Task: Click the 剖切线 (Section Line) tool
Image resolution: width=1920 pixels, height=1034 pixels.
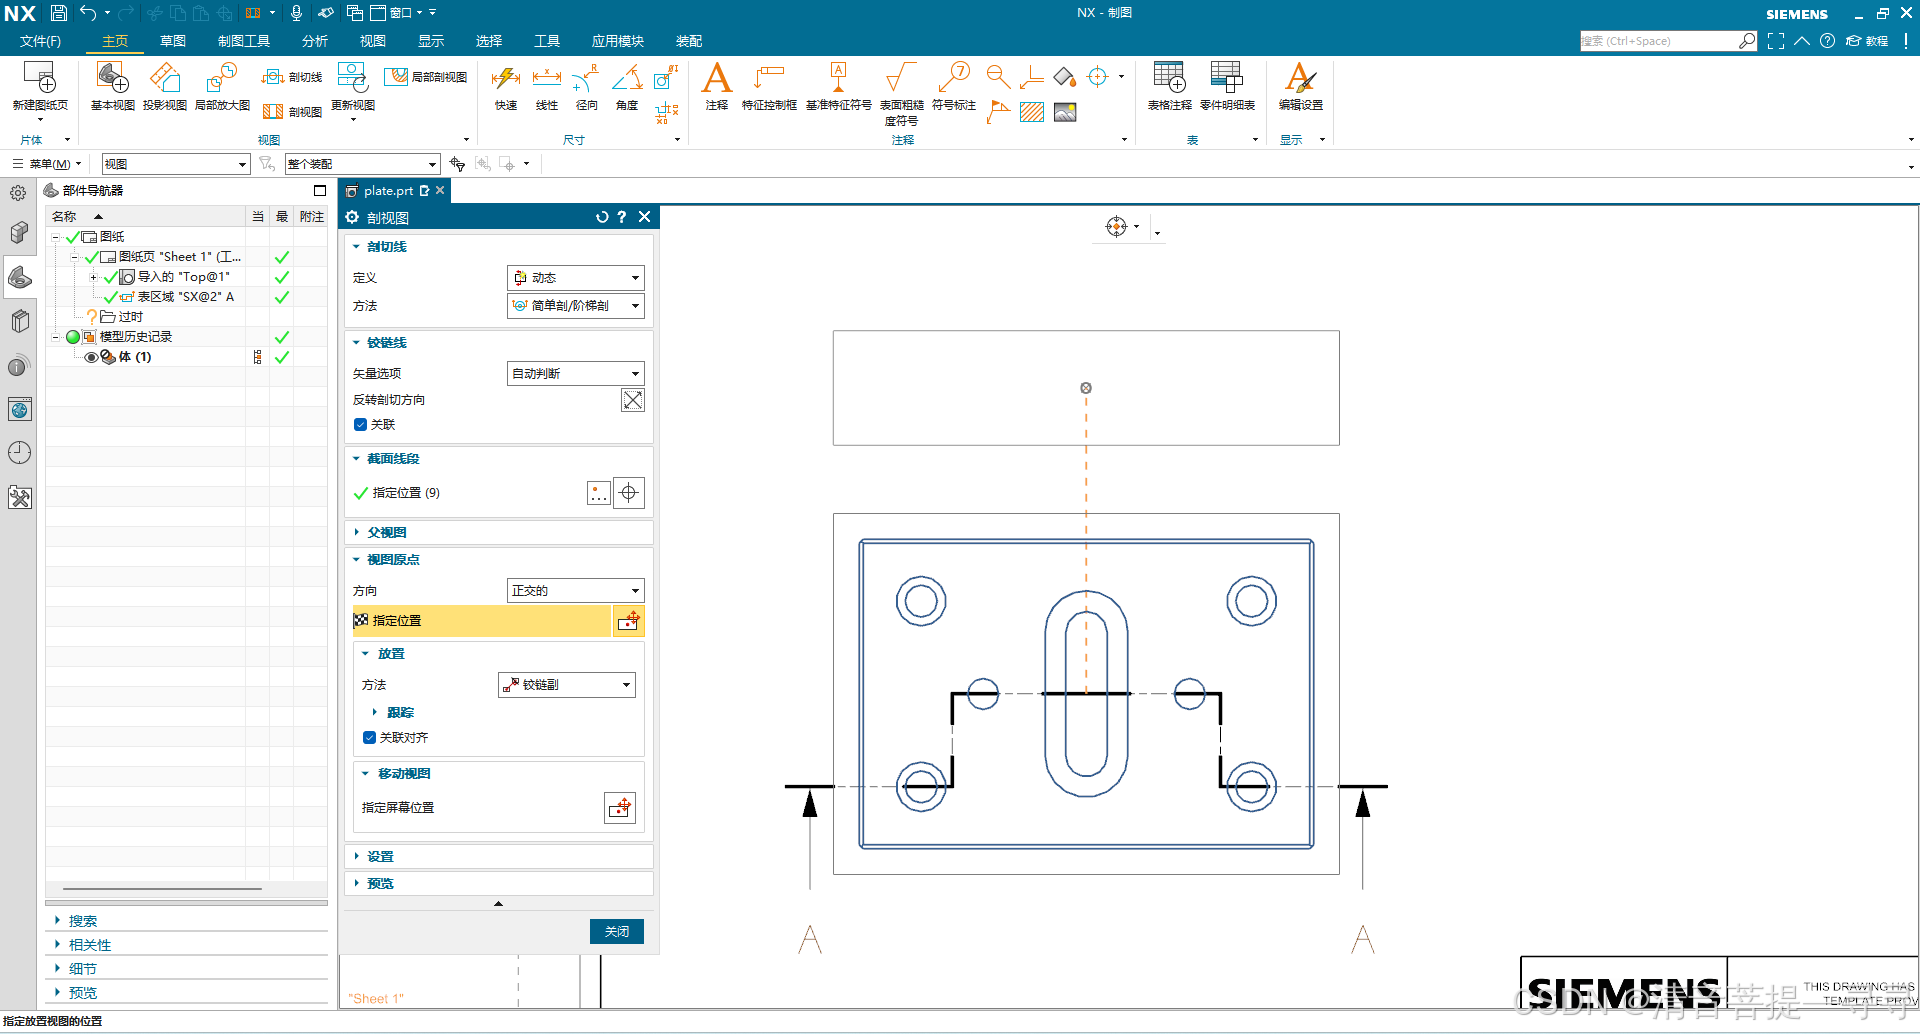Action: (292, 77)
